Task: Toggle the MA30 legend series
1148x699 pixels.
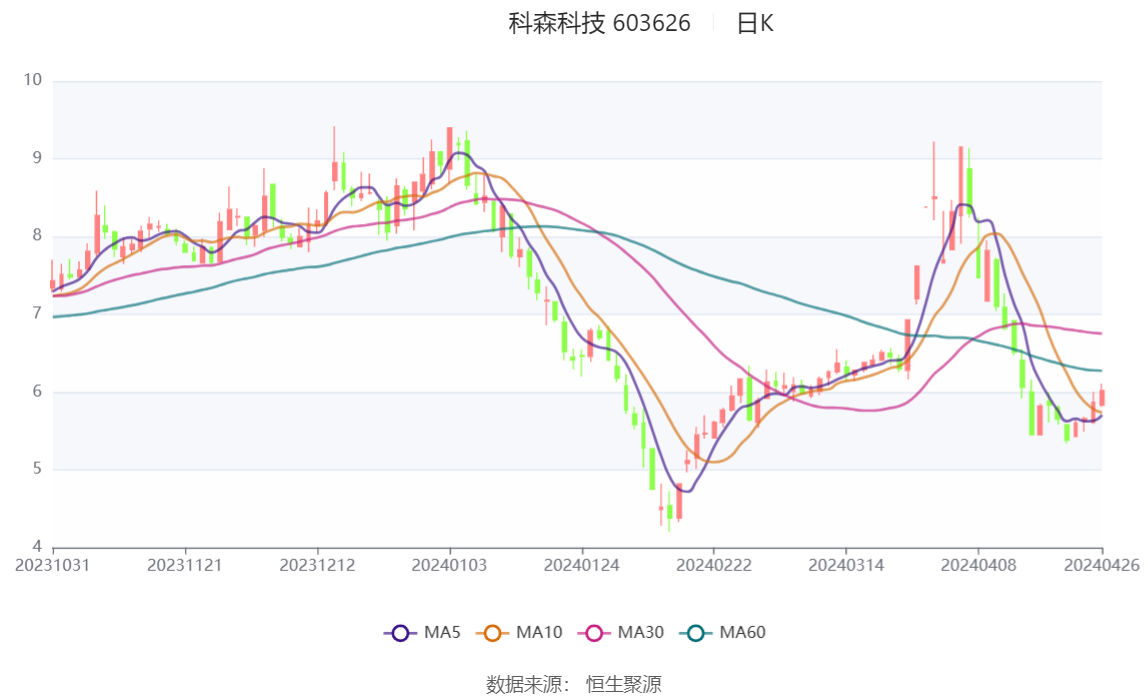Action: coord(621,632)
